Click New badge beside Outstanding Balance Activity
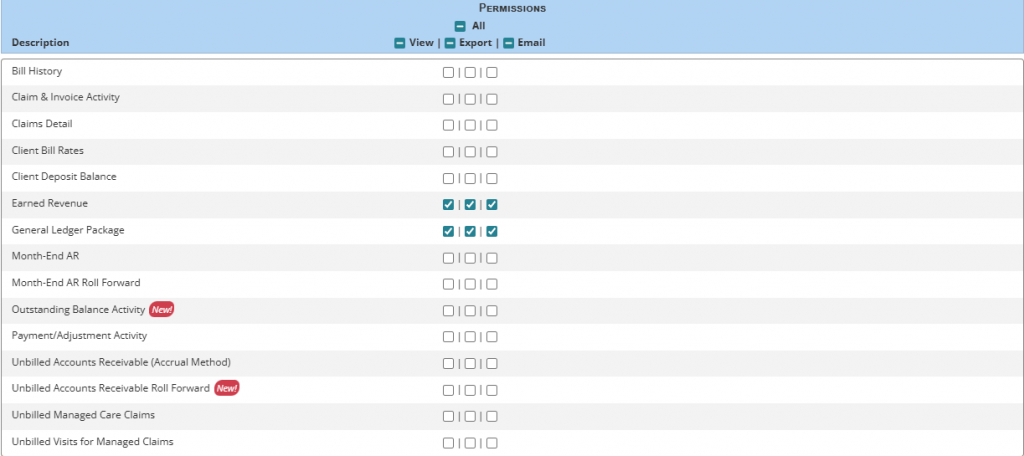 click(x=162, y=310)
